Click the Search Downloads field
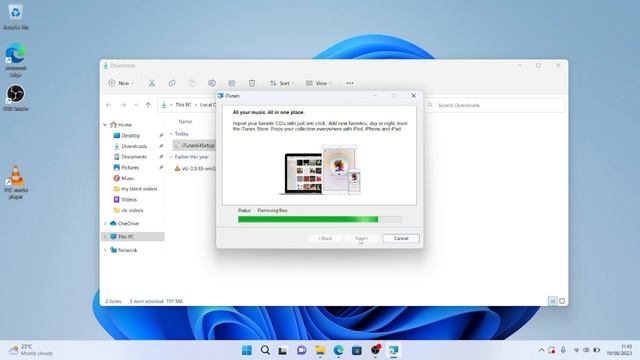 [x=495, y=105]
